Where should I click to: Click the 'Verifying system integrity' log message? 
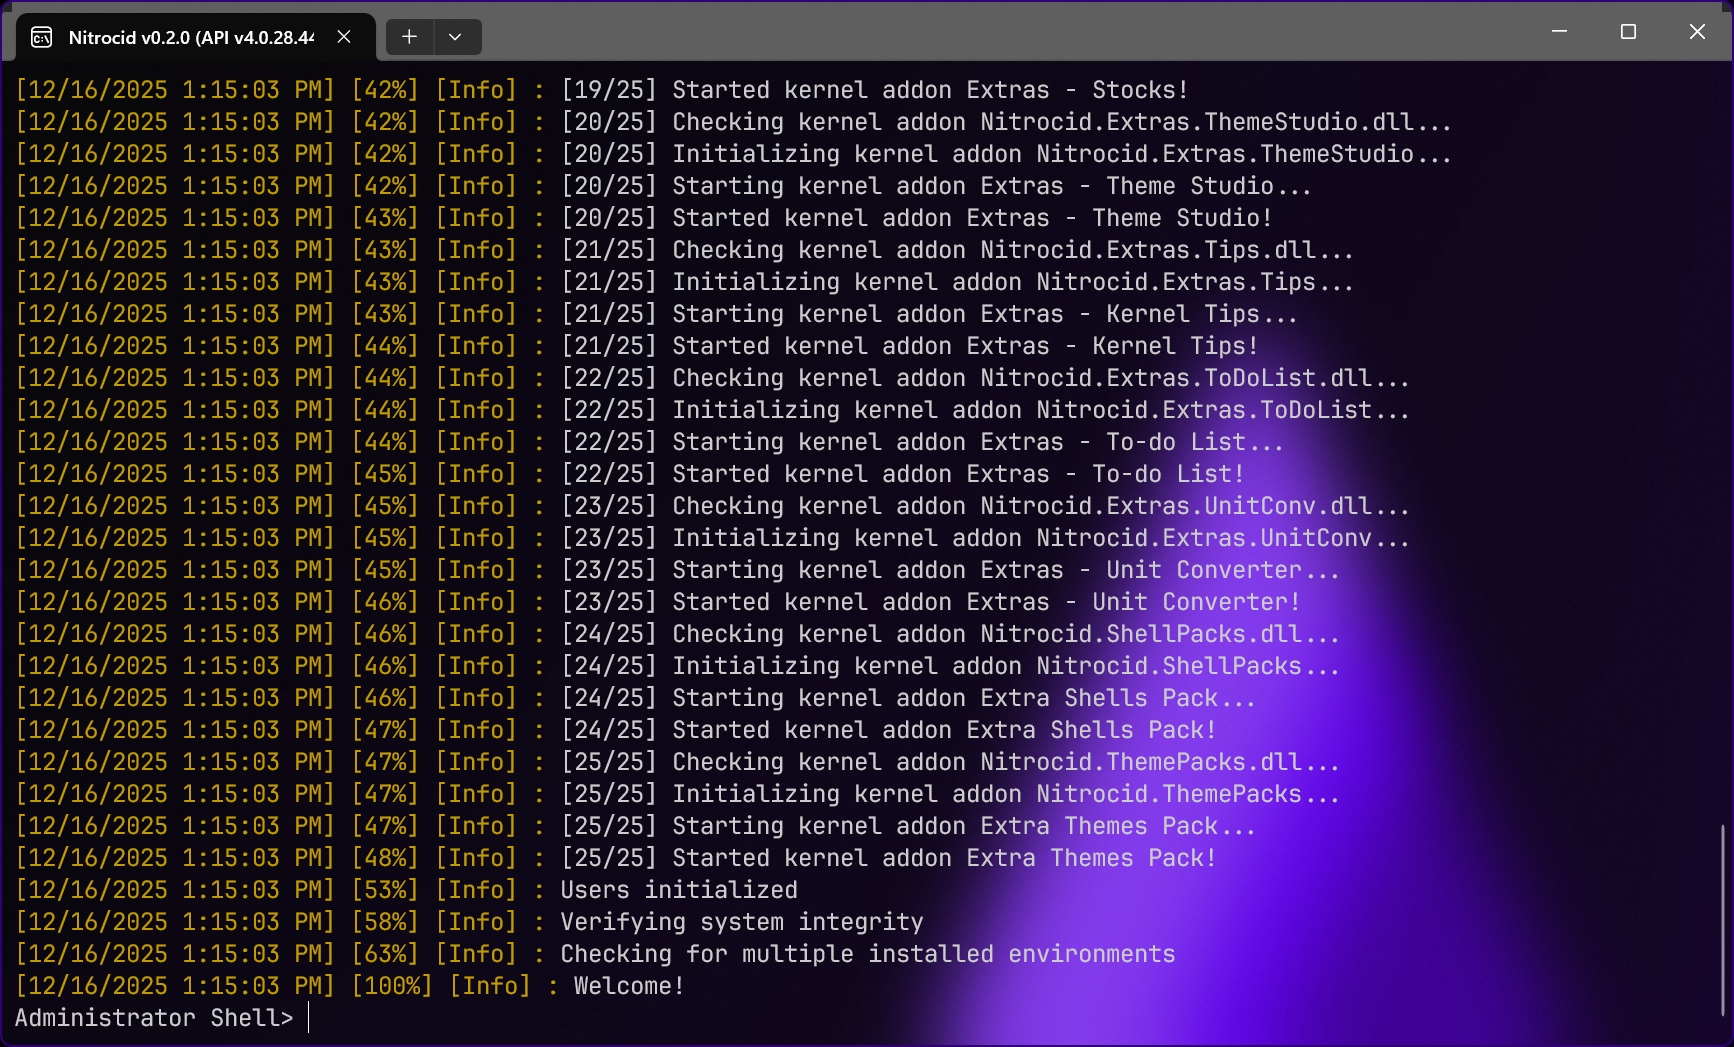[741, 922]
